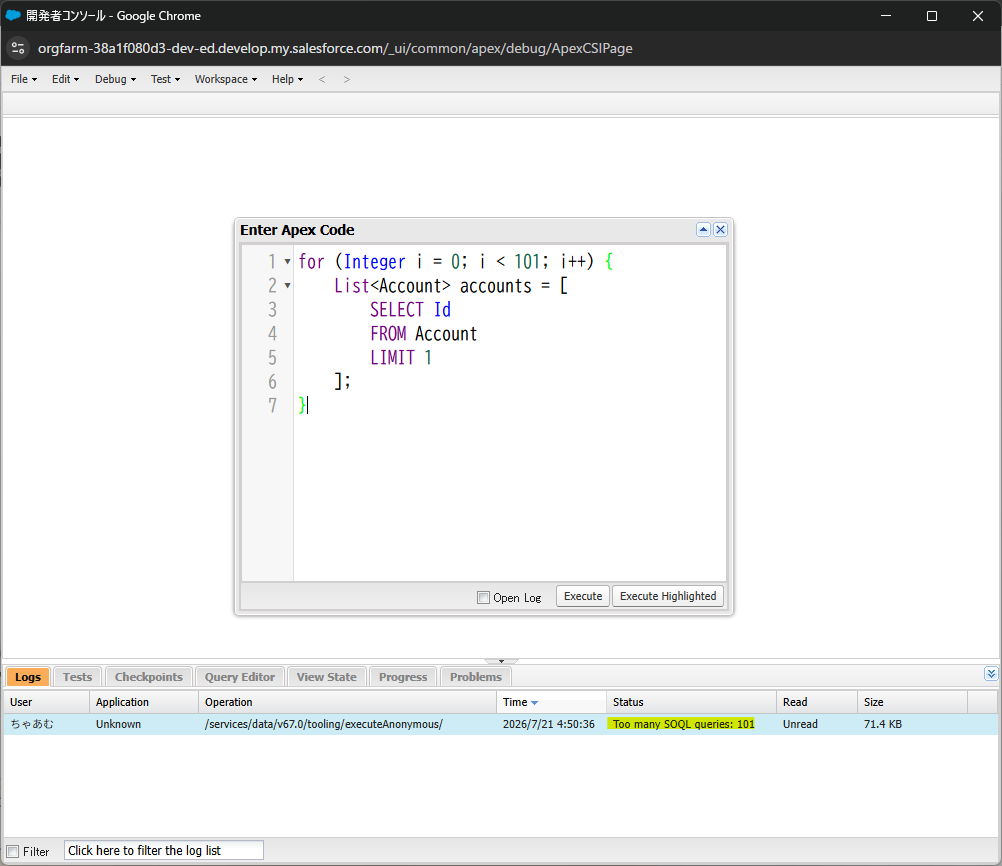Open the File menu
The width and height of the screenshot is (1002, 866).
24,79
